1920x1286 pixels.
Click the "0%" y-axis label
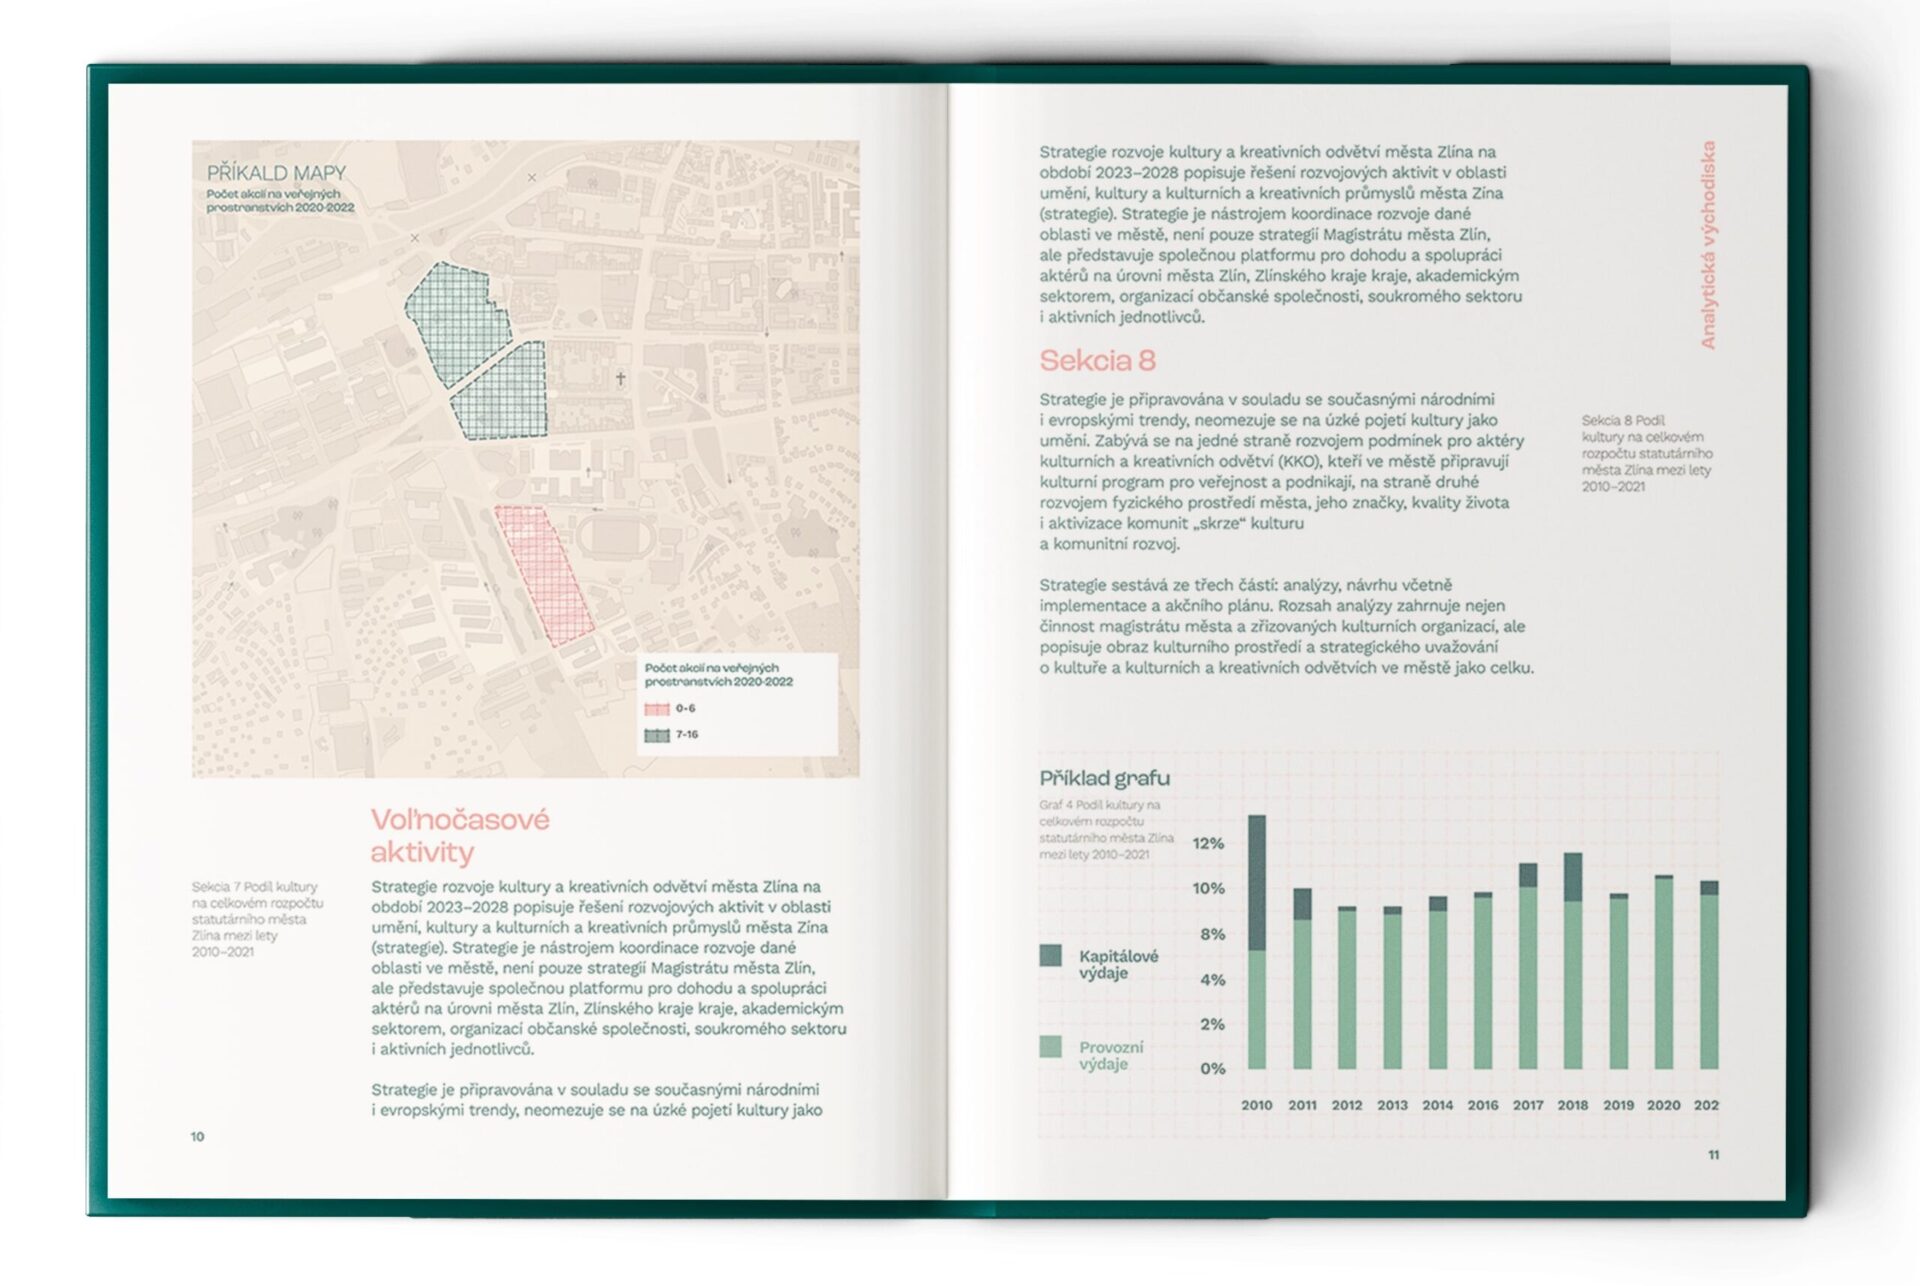coord(1212,1068)
